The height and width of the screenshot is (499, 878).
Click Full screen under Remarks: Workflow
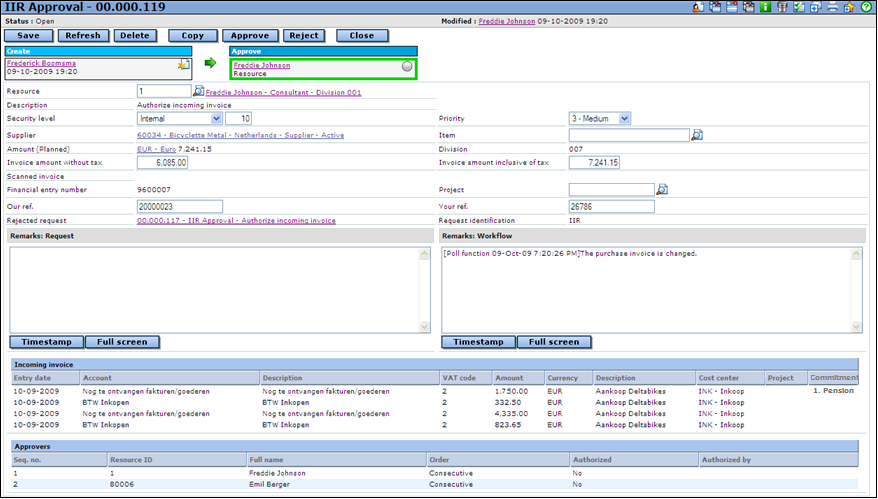[x=554, y=342]
